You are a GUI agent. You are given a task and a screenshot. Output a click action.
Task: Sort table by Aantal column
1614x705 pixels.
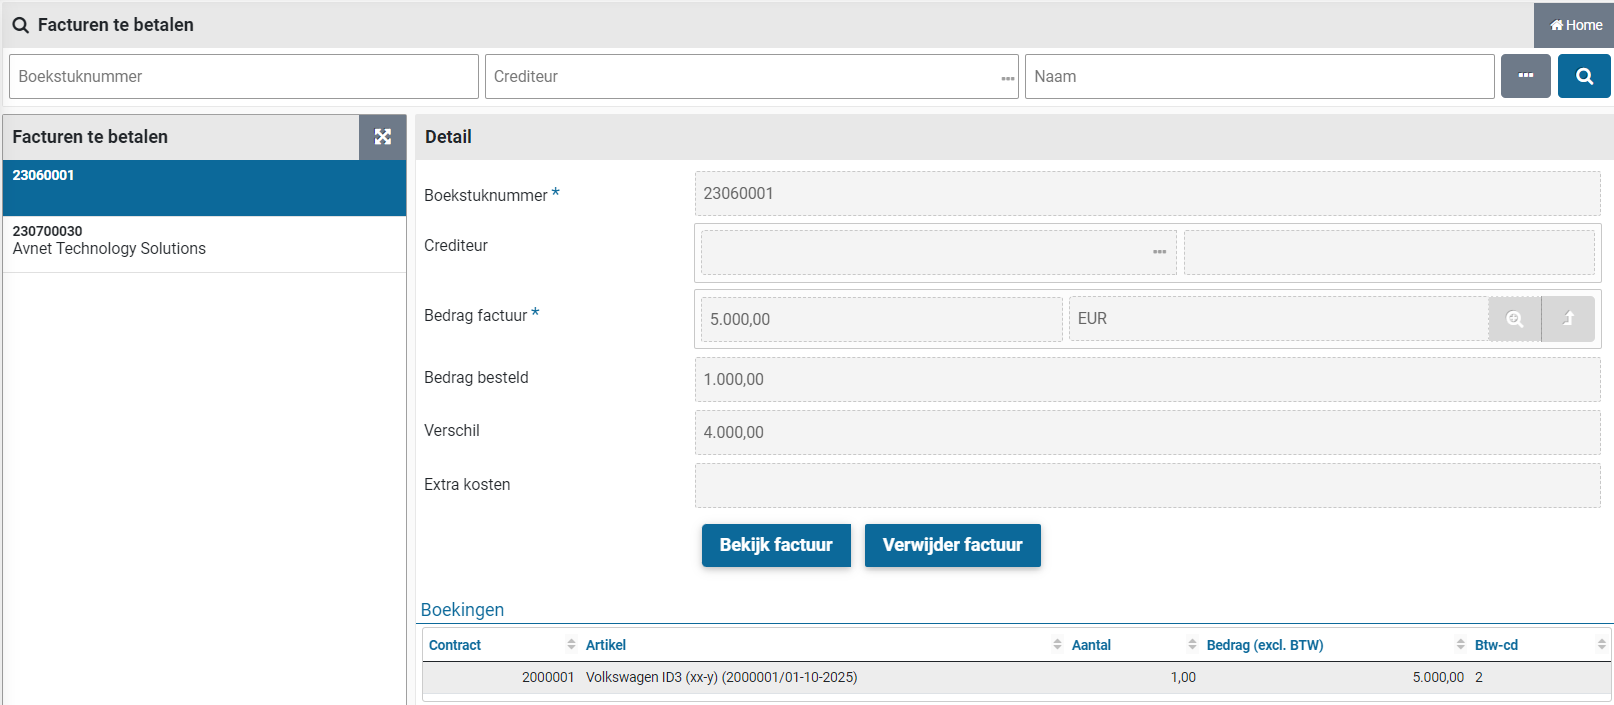tap(1091, 645)
